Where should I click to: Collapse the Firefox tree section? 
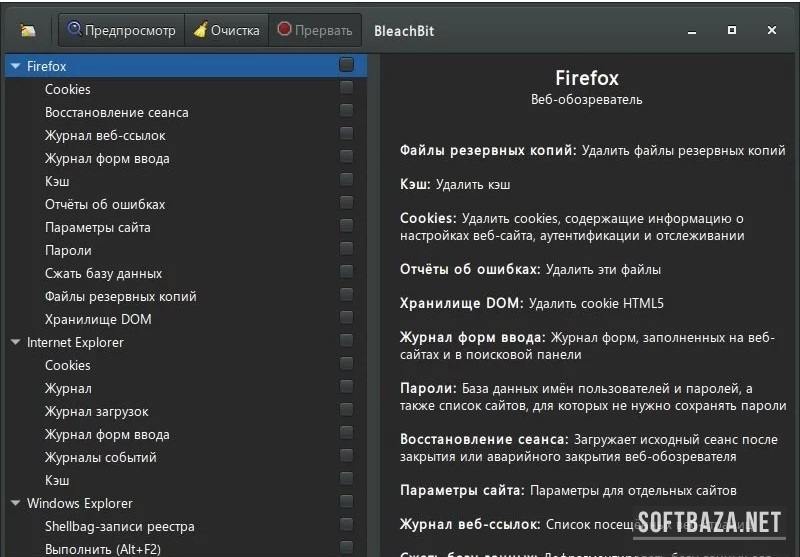(x=15, y=66)
